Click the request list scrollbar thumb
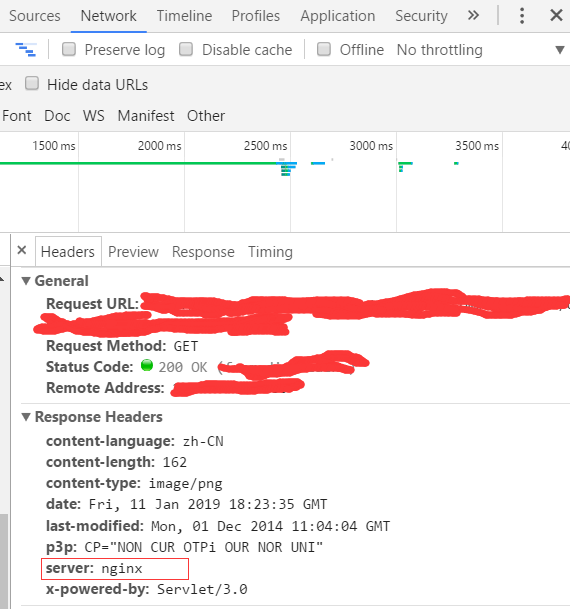 tap(3, 561)
